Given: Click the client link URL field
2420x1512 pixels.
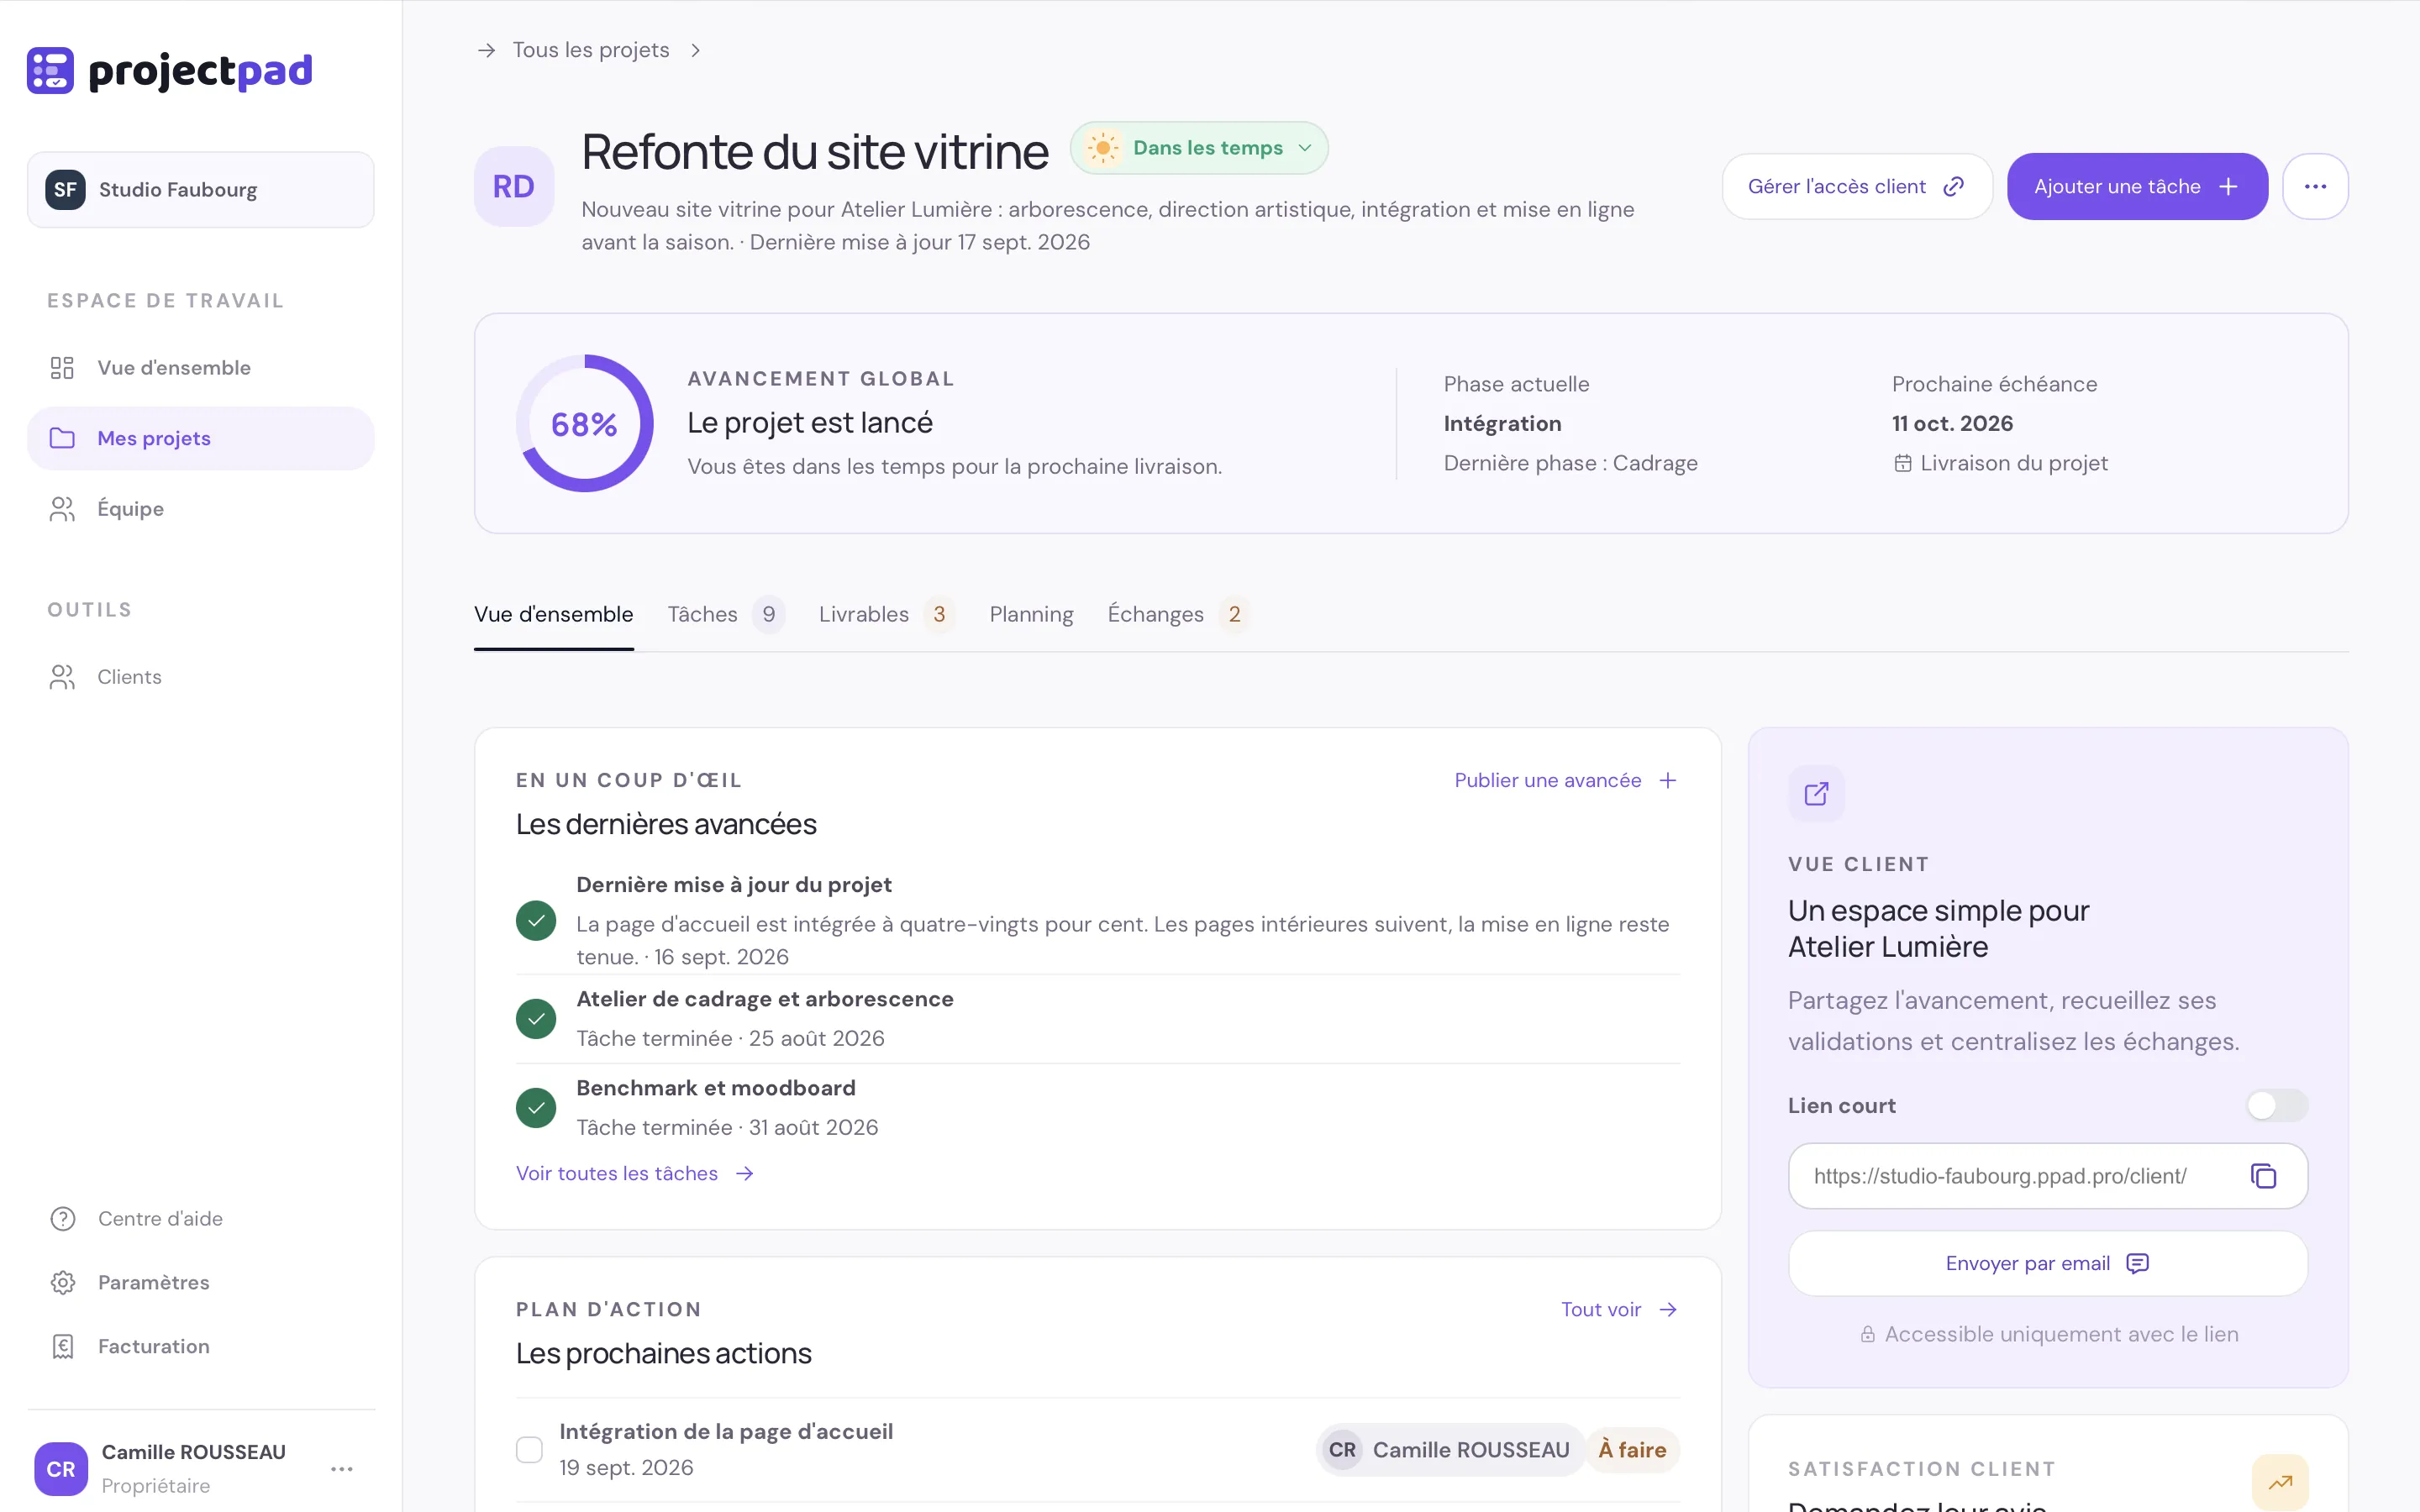Looking at the screenshot, I should (x=2047, y=1176).
